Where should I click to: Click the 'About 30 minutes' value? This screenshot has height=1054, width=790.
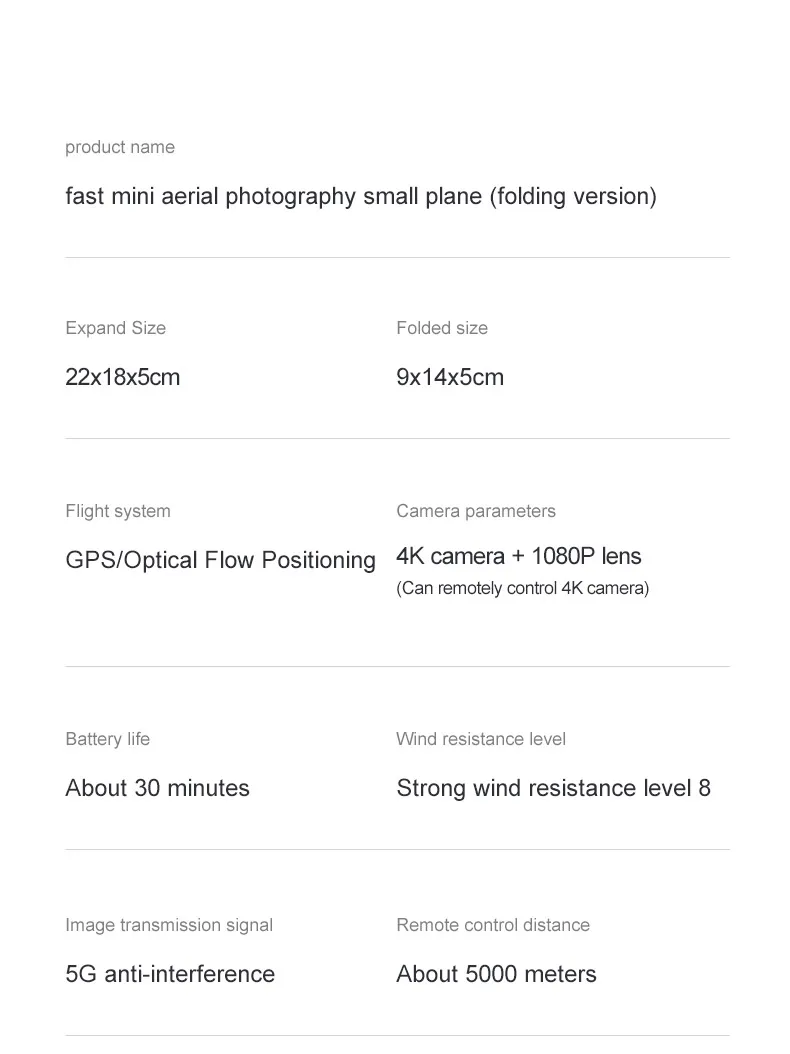158,788
